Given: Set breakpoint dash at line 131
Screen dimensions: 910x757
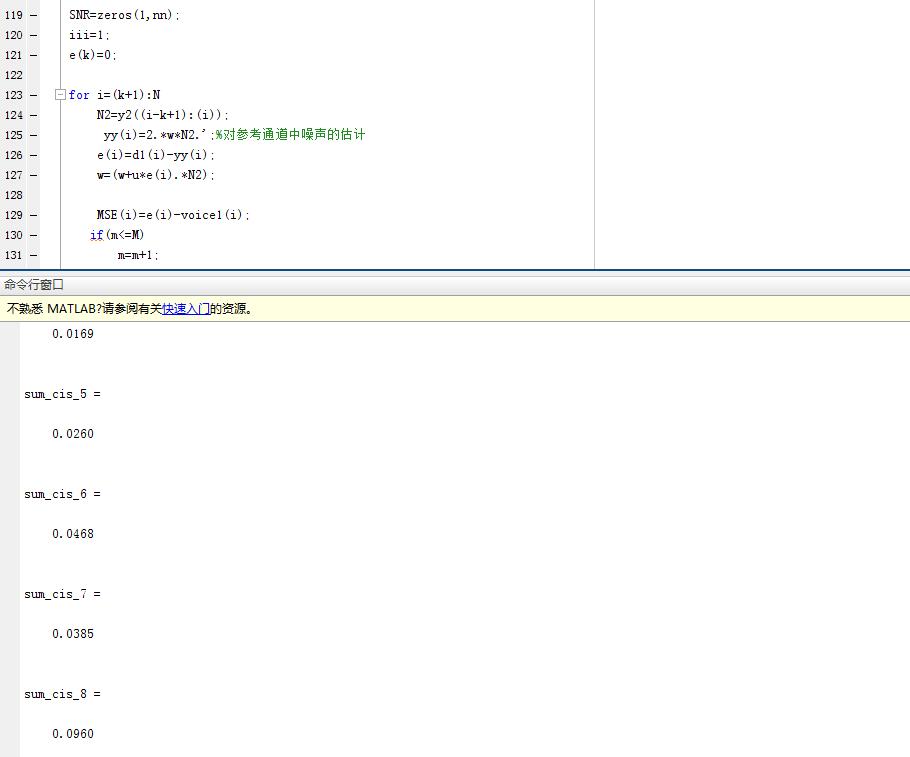Looking at the screenshot, I should coord(34,255).
